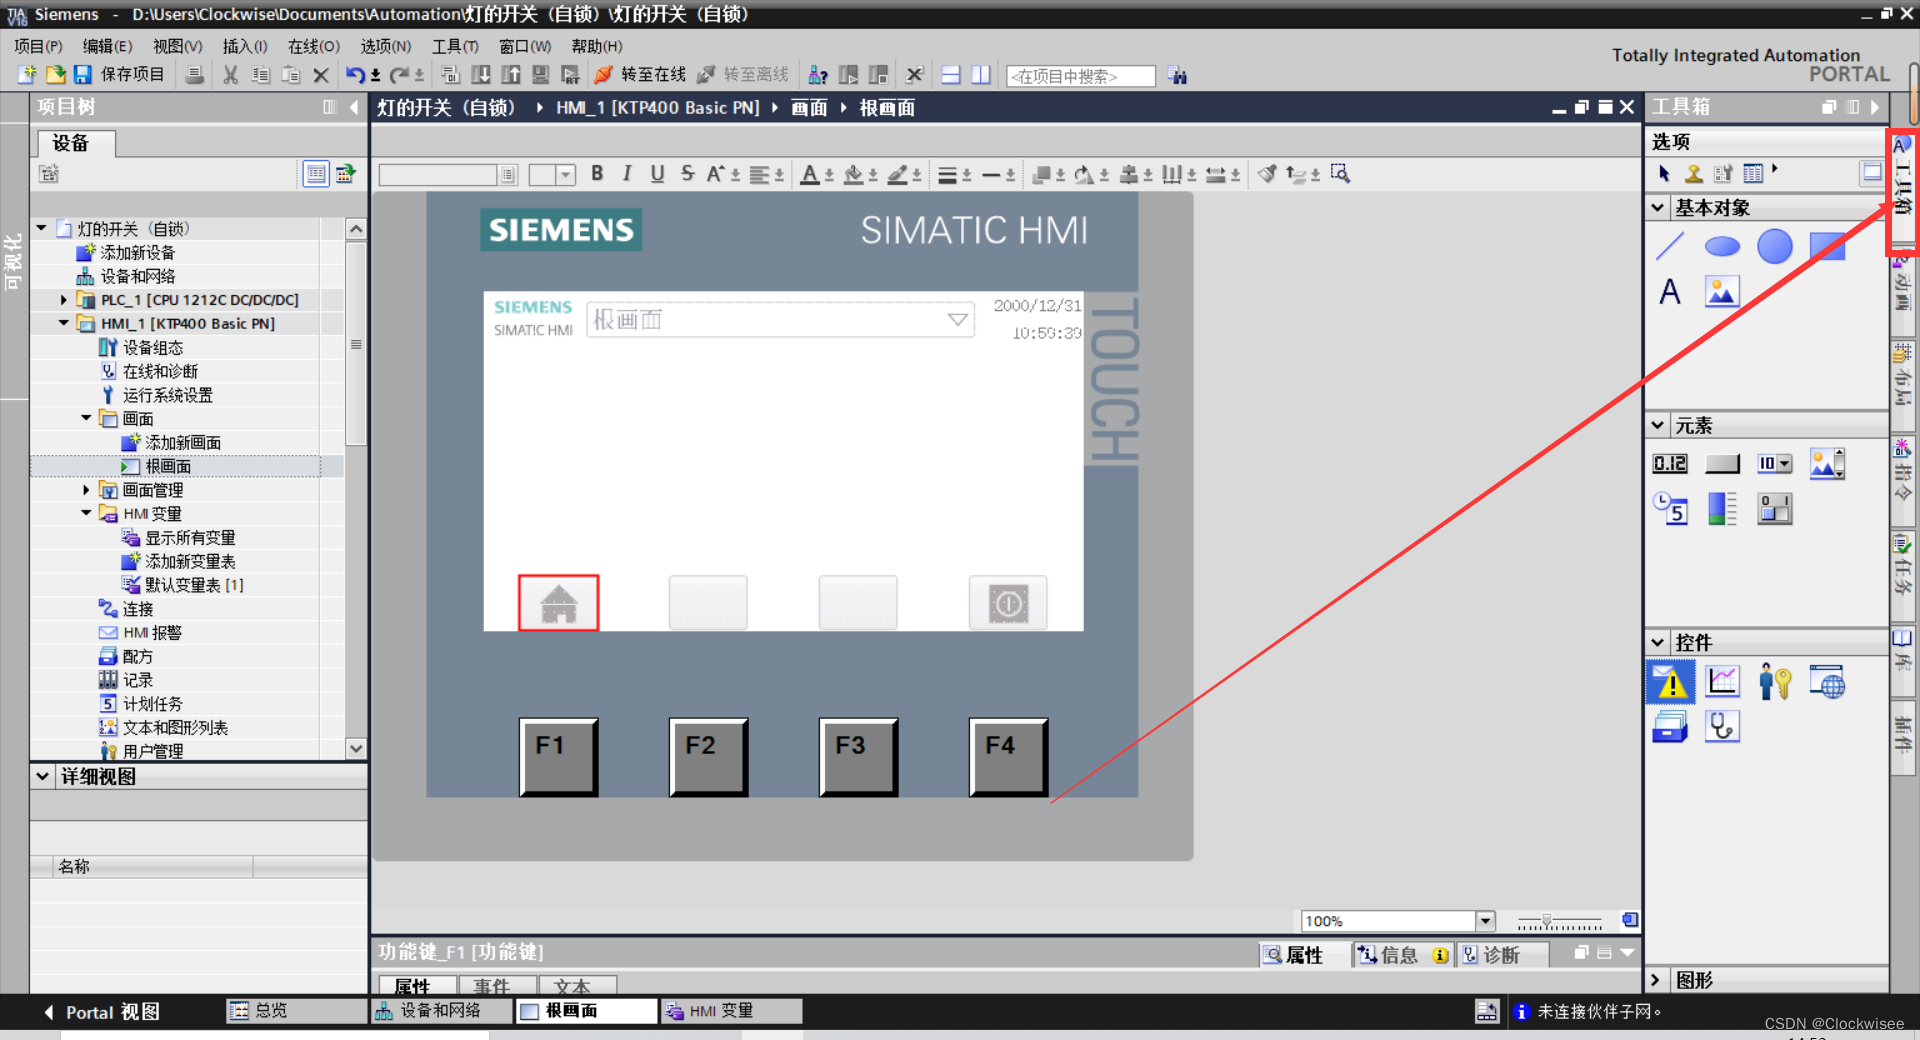This screenshot has height=1040, width=1920.
Task: Select the Circle tool in 基本对象
Action: 1775,246
